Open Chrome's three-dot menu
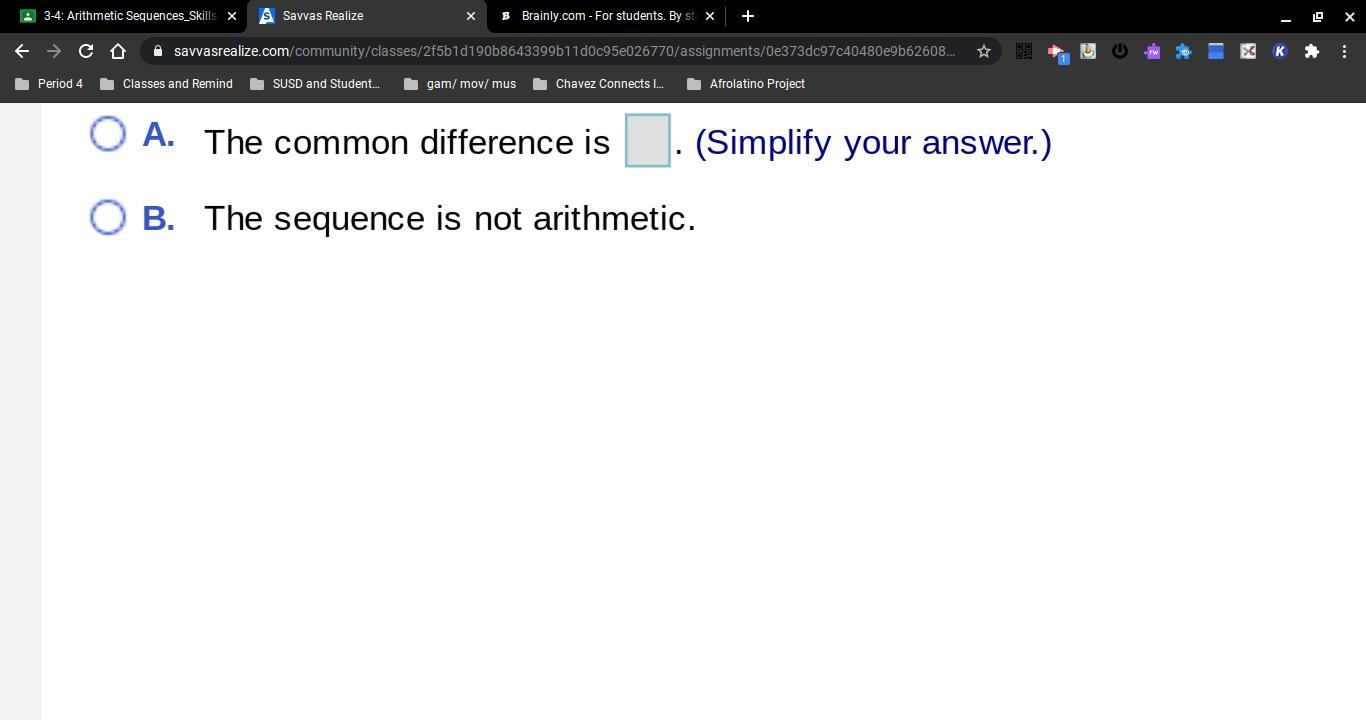 click(1344, 51)
